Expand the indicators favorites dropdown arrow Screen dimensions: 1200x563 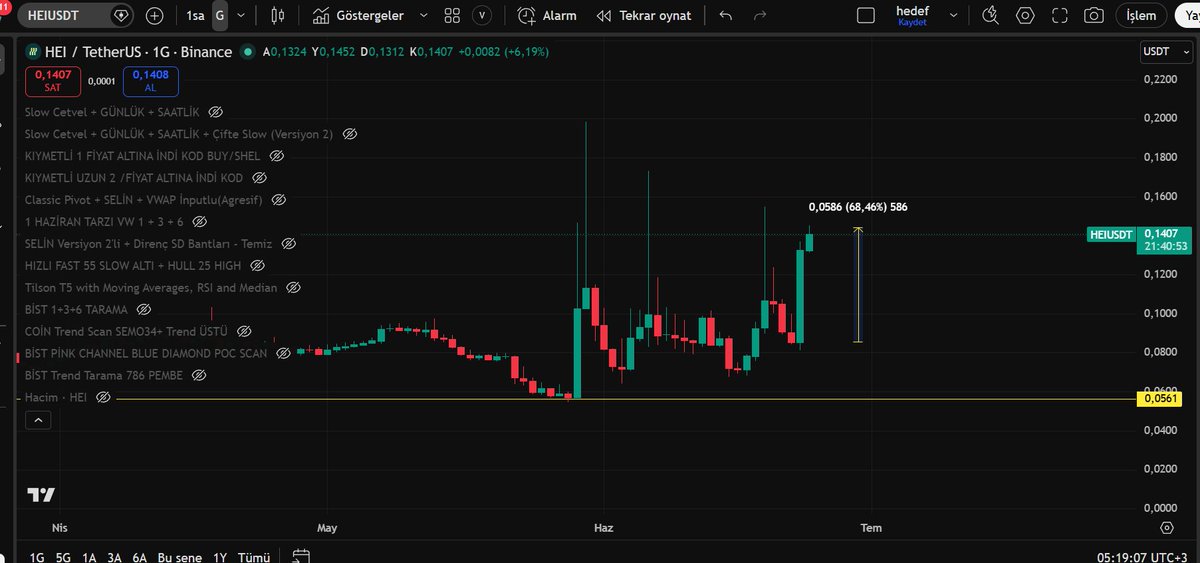(x=424, y=16)
